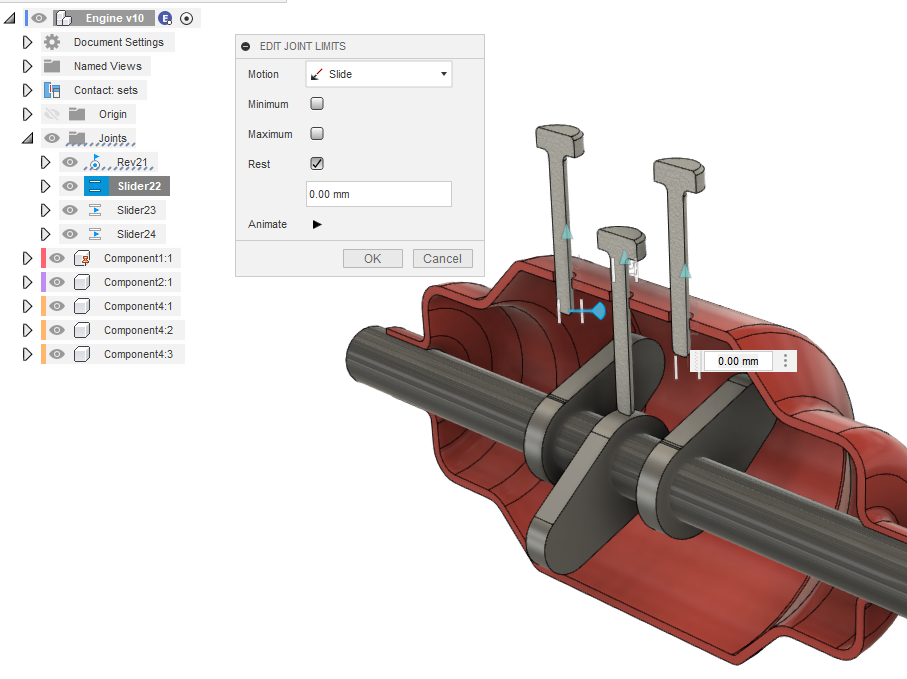Uncheck the Rest checkbox
907x679 pixels.
(317, 164)
